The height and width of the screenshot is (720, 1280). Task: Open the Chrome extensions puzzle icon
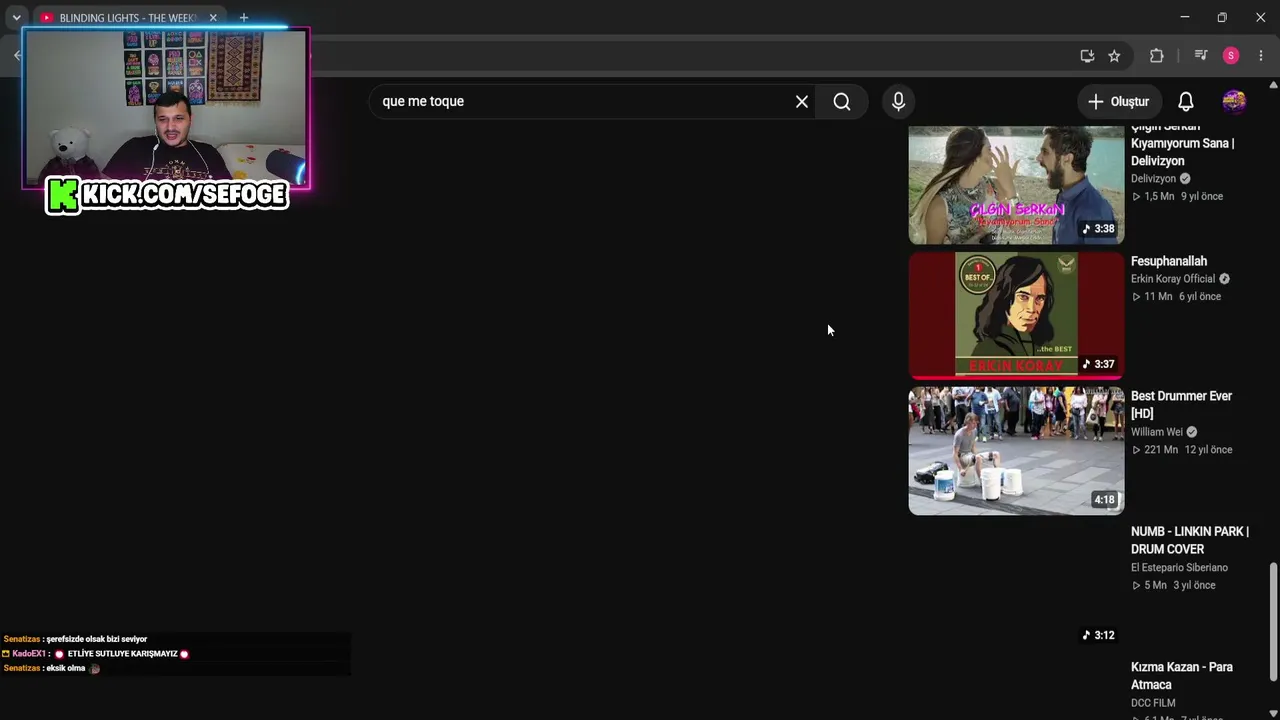(x=1157, y=56)
